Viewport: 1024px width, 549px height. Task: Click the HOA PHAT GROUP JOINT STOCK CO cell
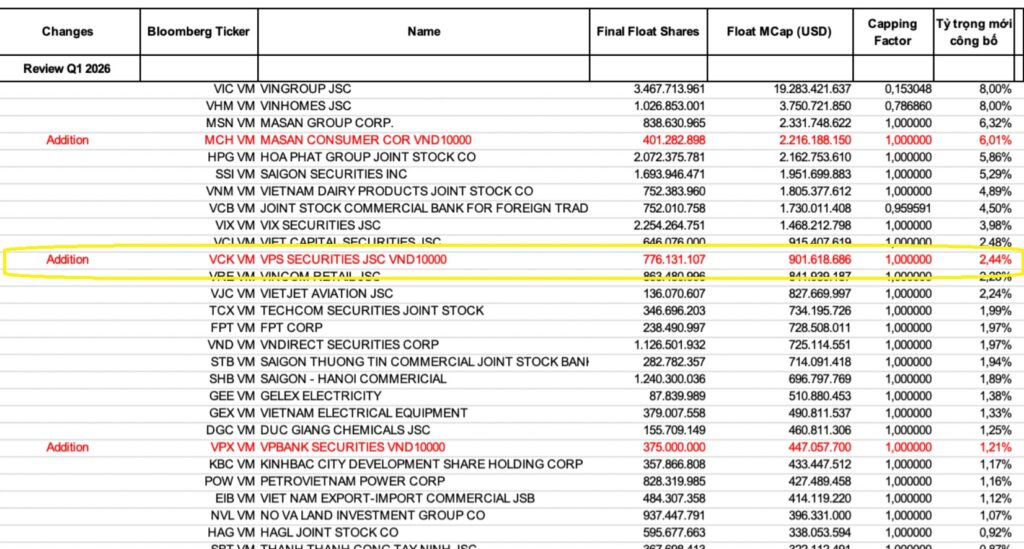coord(368,157)
